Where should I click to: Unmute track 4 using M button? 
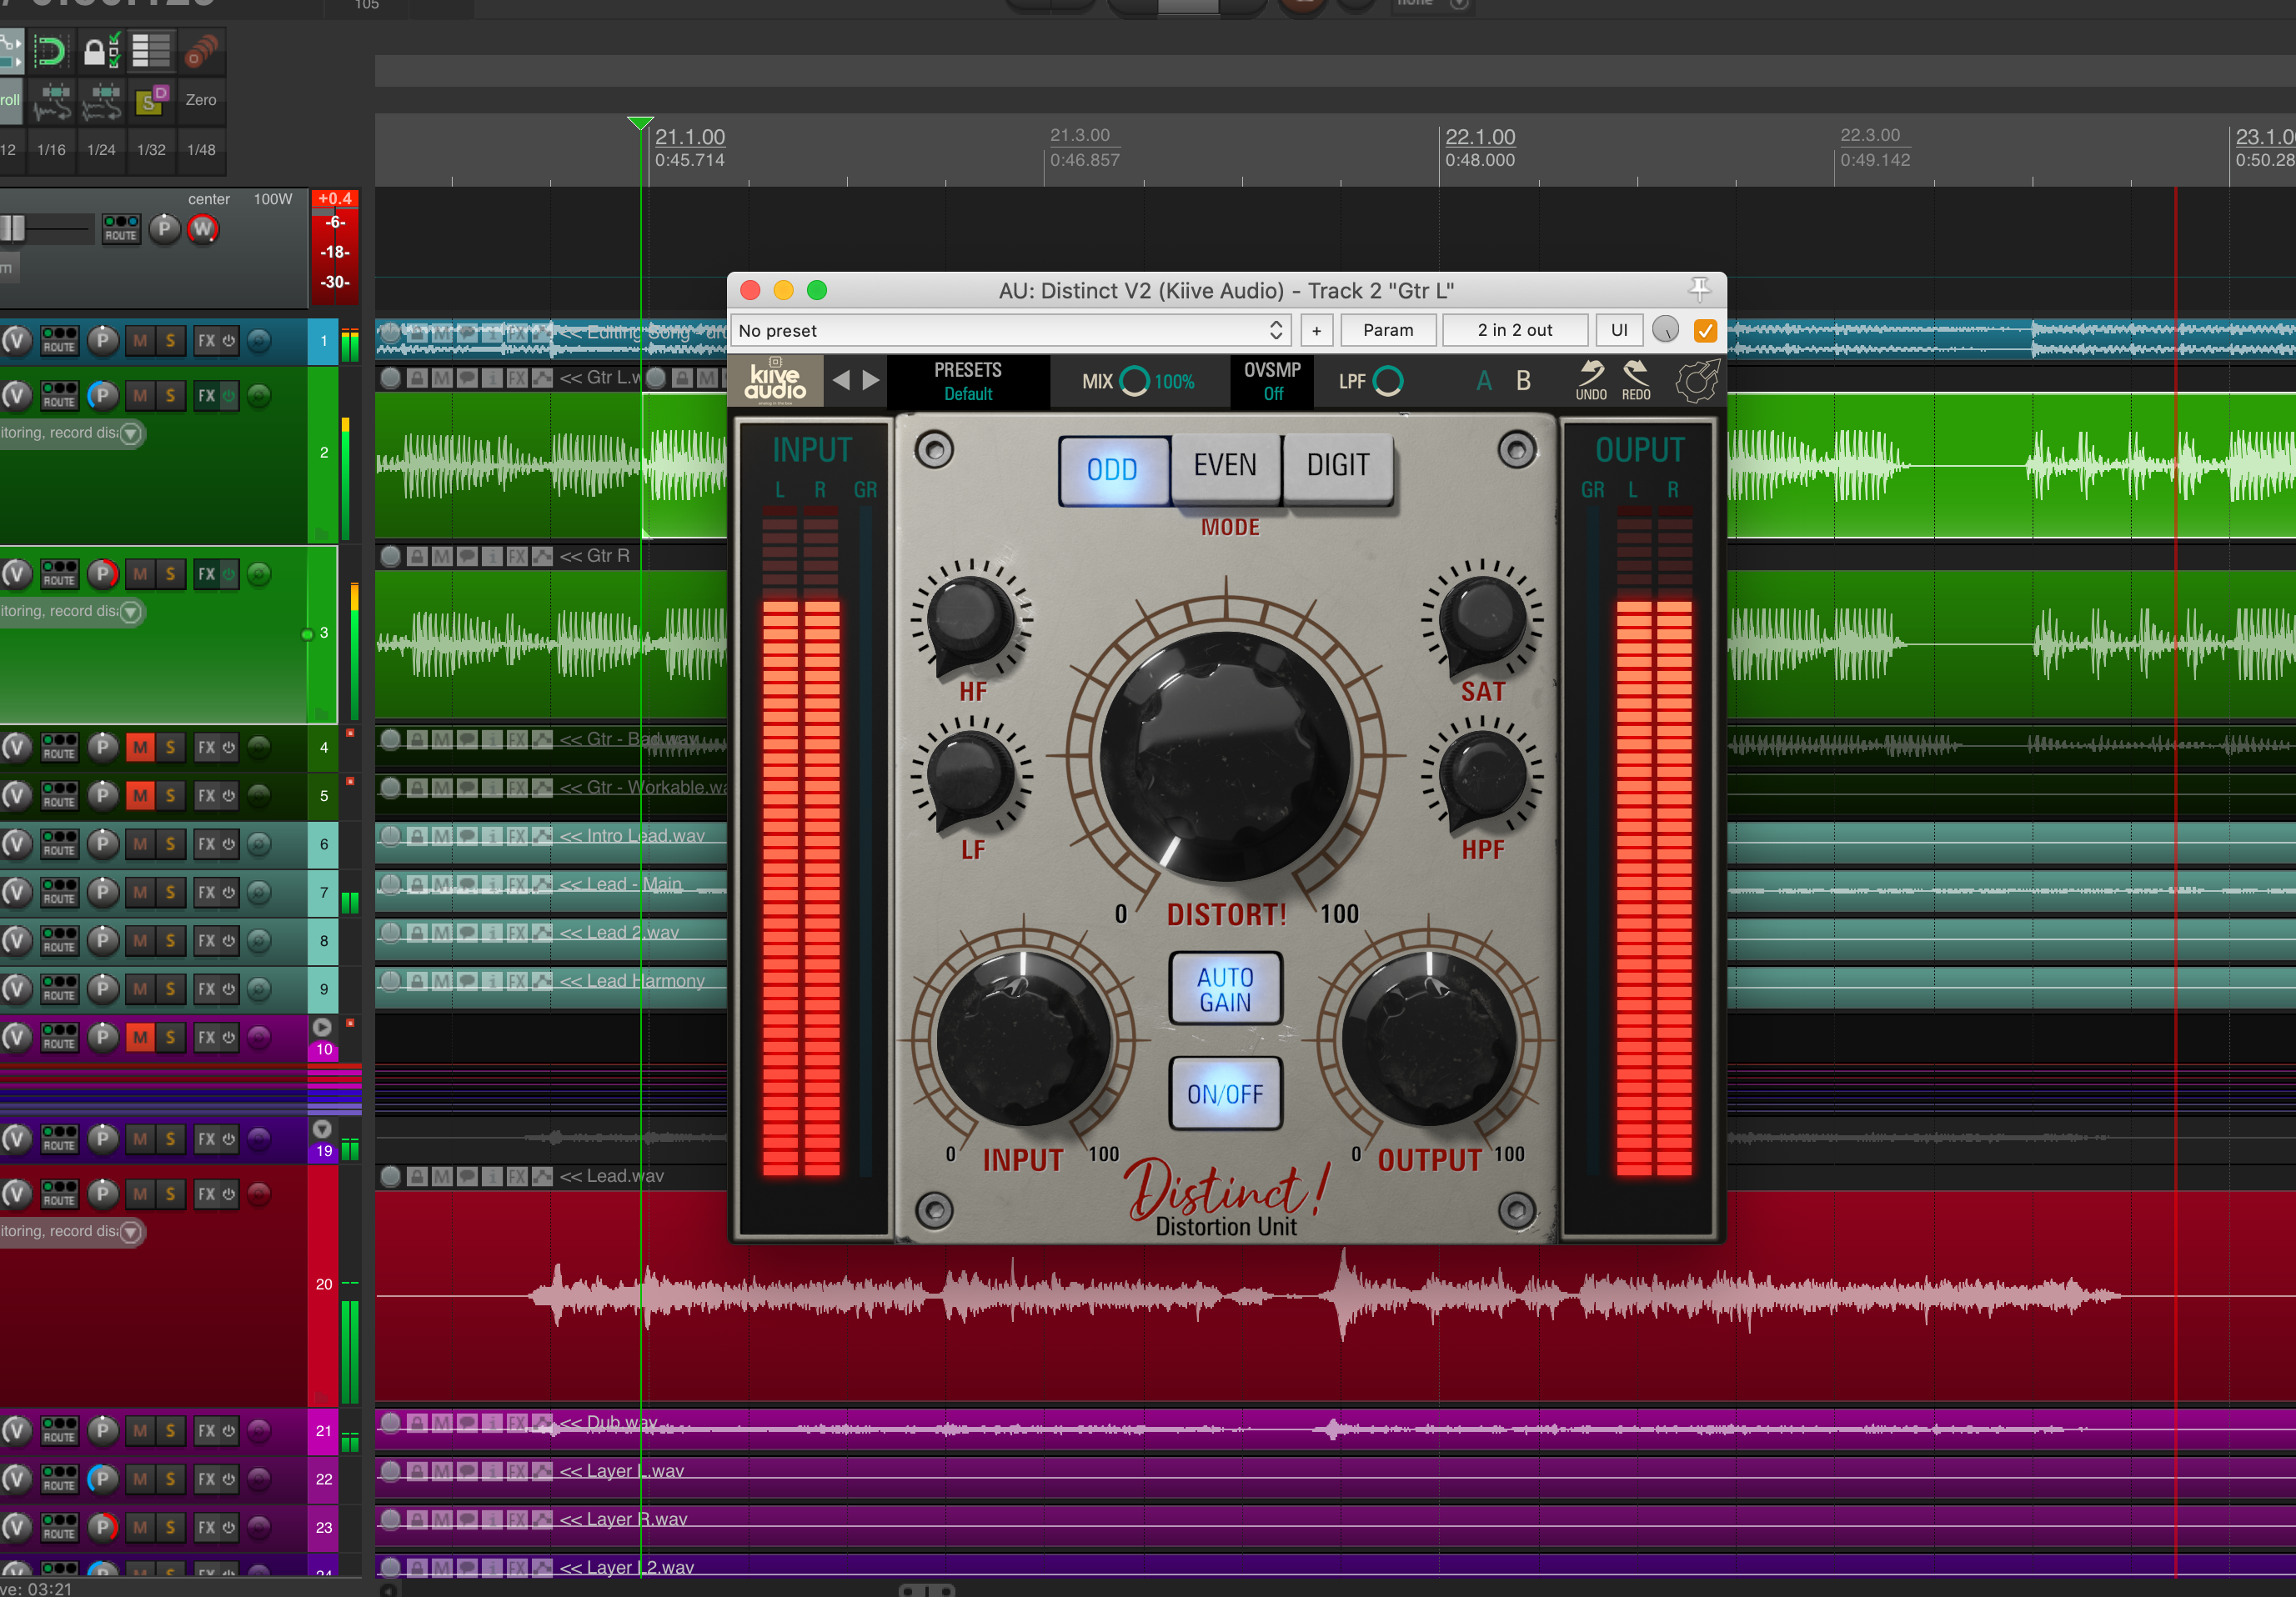tap(140, 747)
